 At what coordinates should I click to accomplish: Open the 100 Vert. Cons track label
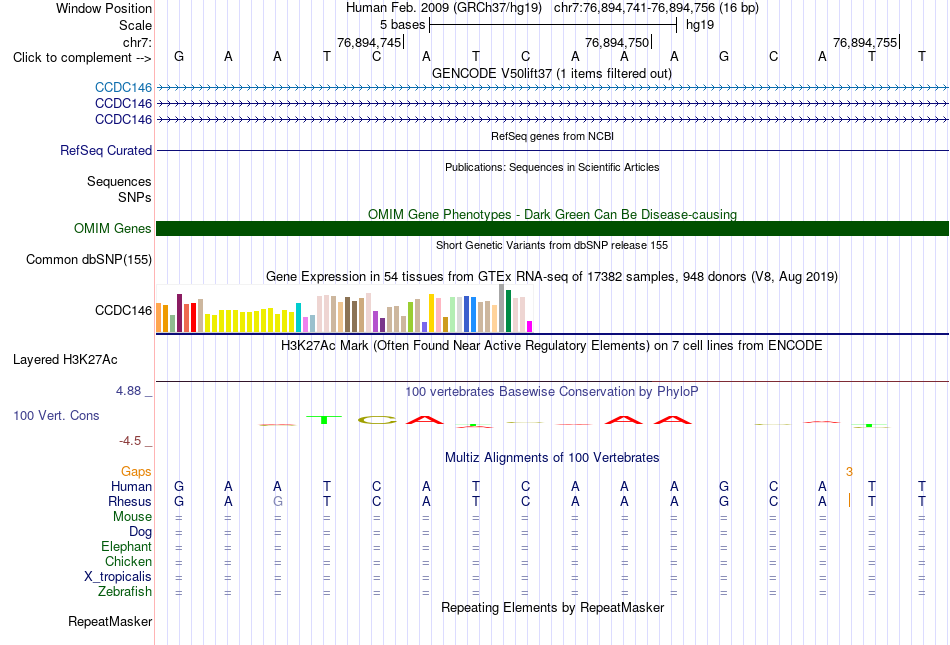56,415
